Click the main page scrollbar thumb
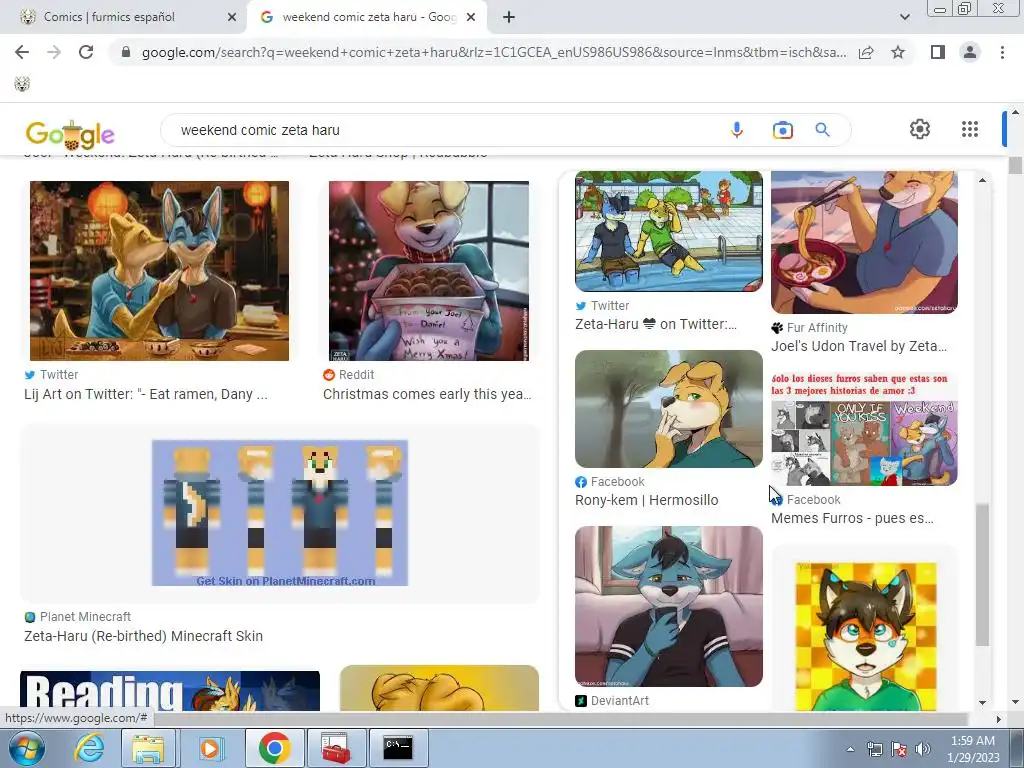The image size is (1024, 768). (1015, 166)
